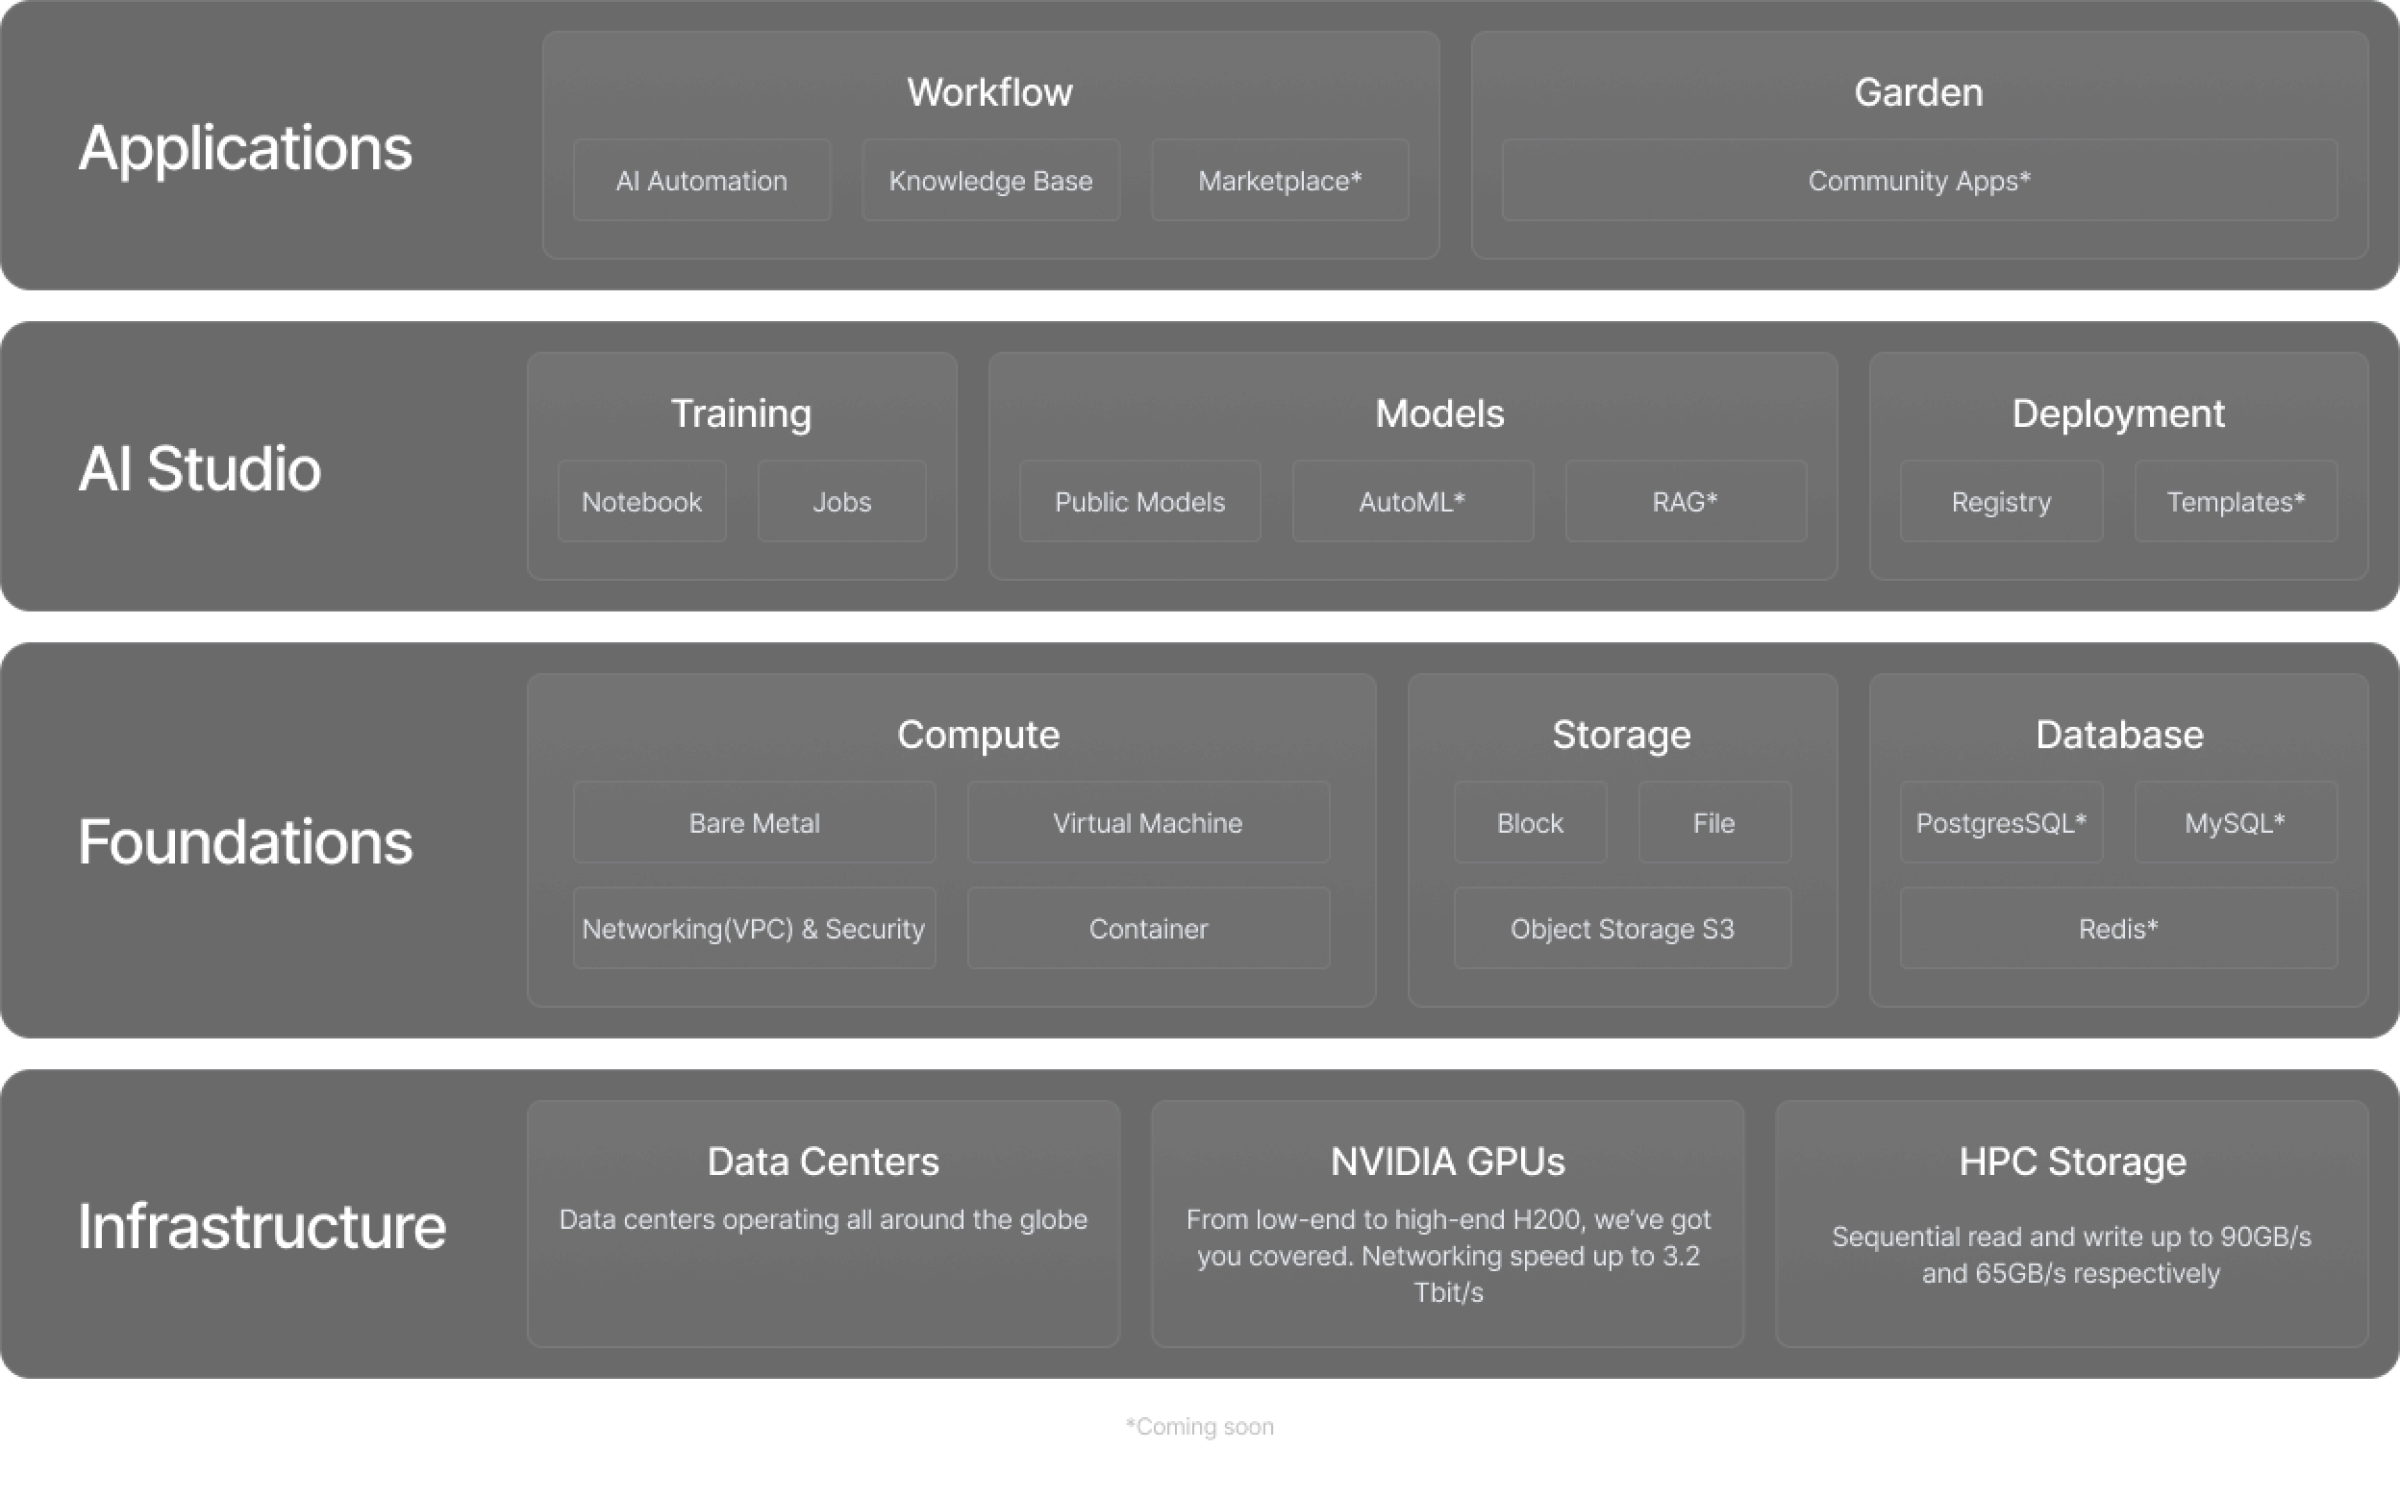Click the '*Coming soon' footnote
Viewport: 2400px width, 1500px height.
tap(1200, 1426)
